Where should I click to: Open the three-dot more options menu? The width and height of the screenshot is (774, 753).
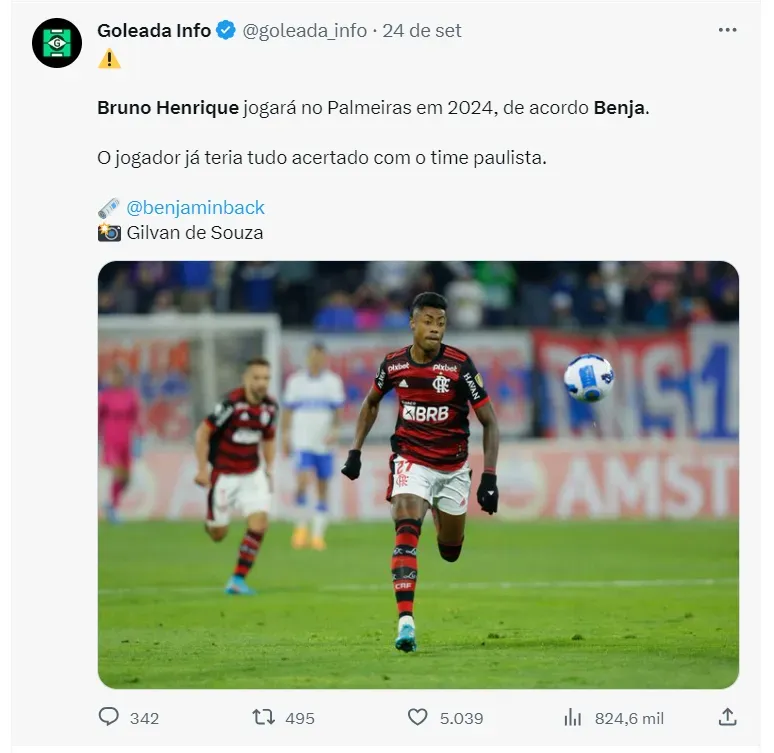727,30
